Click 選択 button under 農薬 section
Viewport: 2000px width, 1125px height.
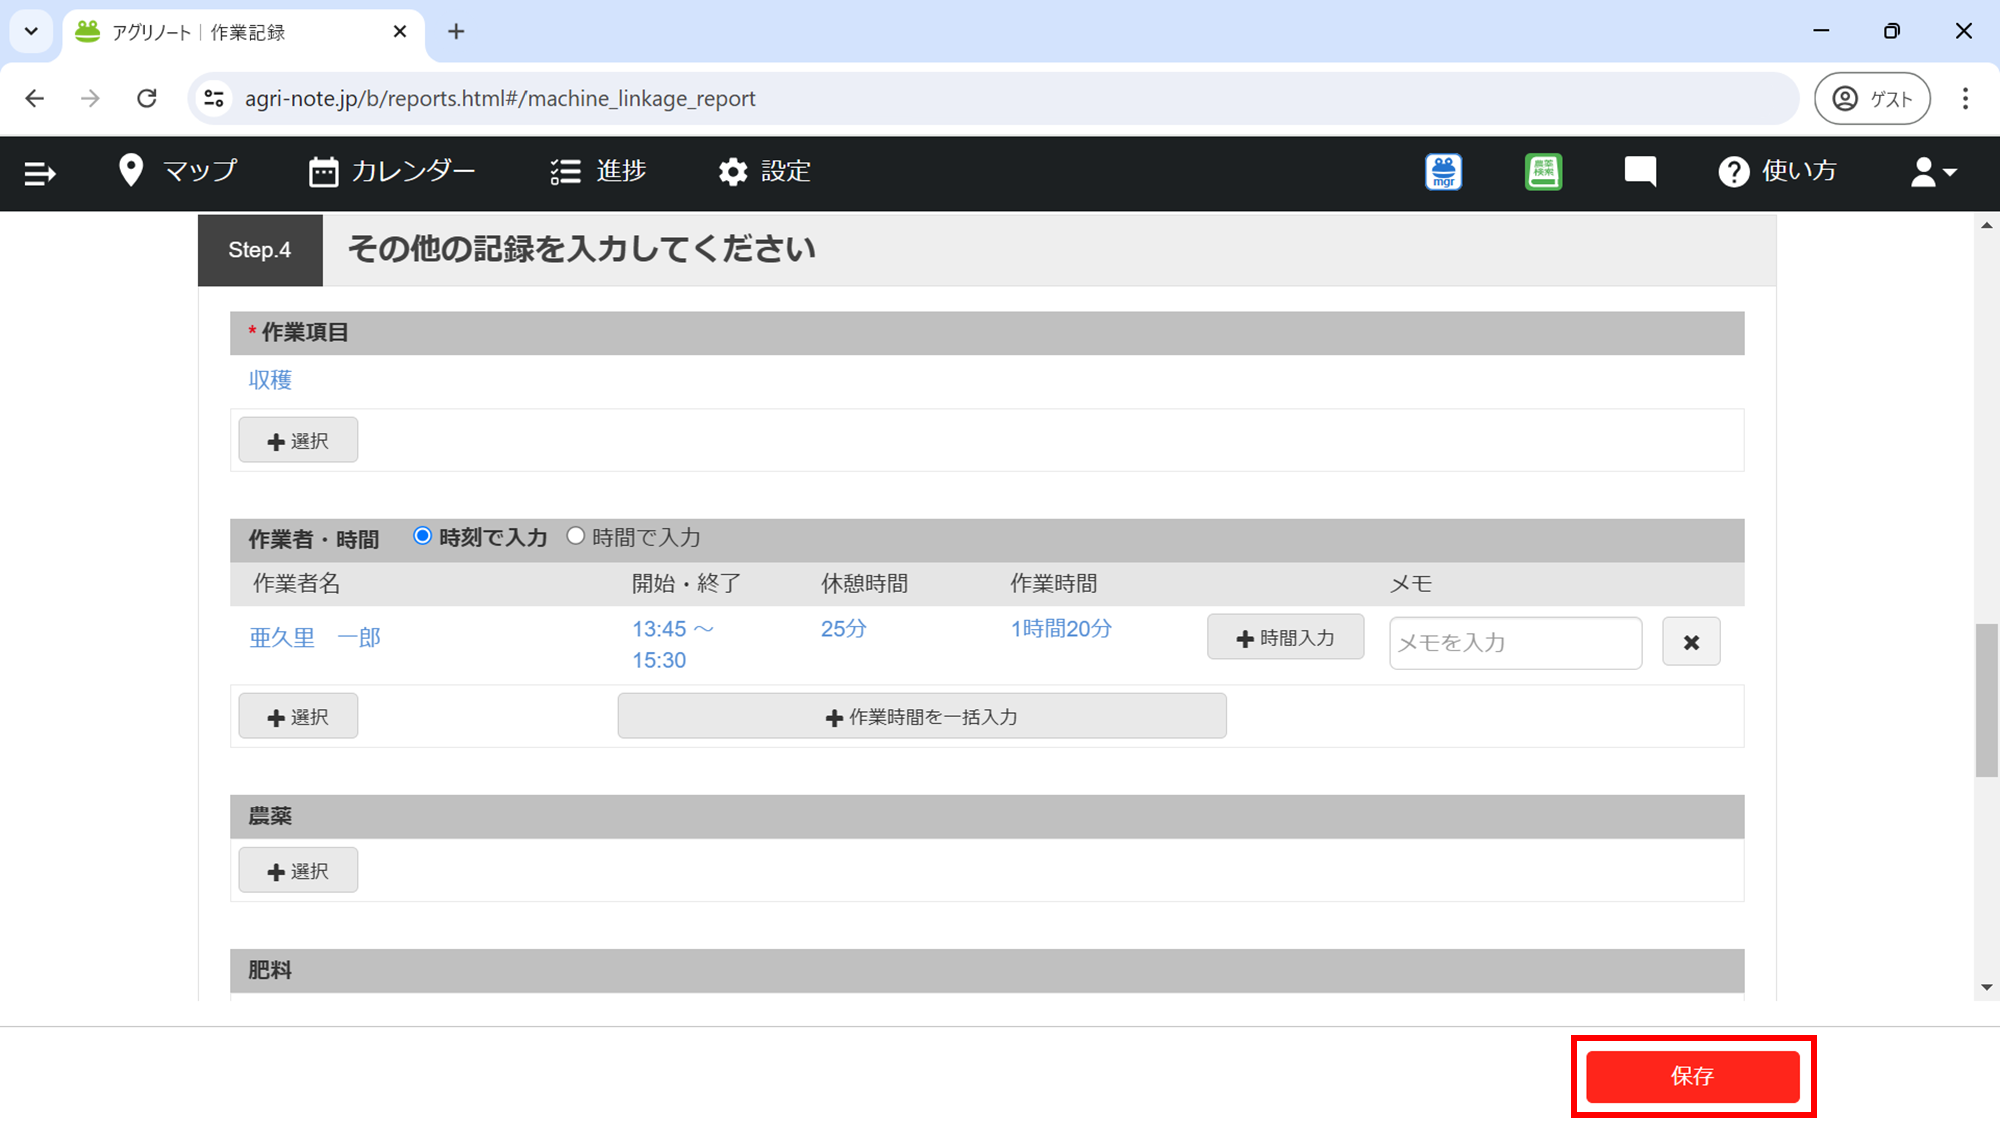click(298, 871)
